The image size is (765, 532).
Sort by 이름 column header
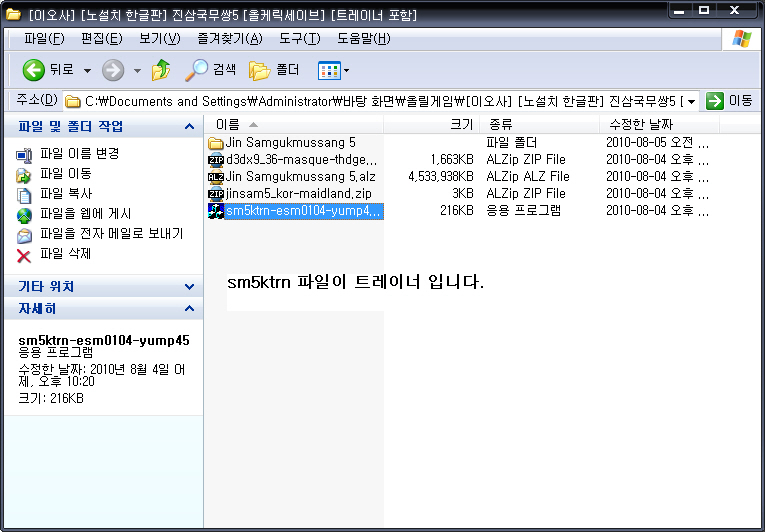click(294, 124)
